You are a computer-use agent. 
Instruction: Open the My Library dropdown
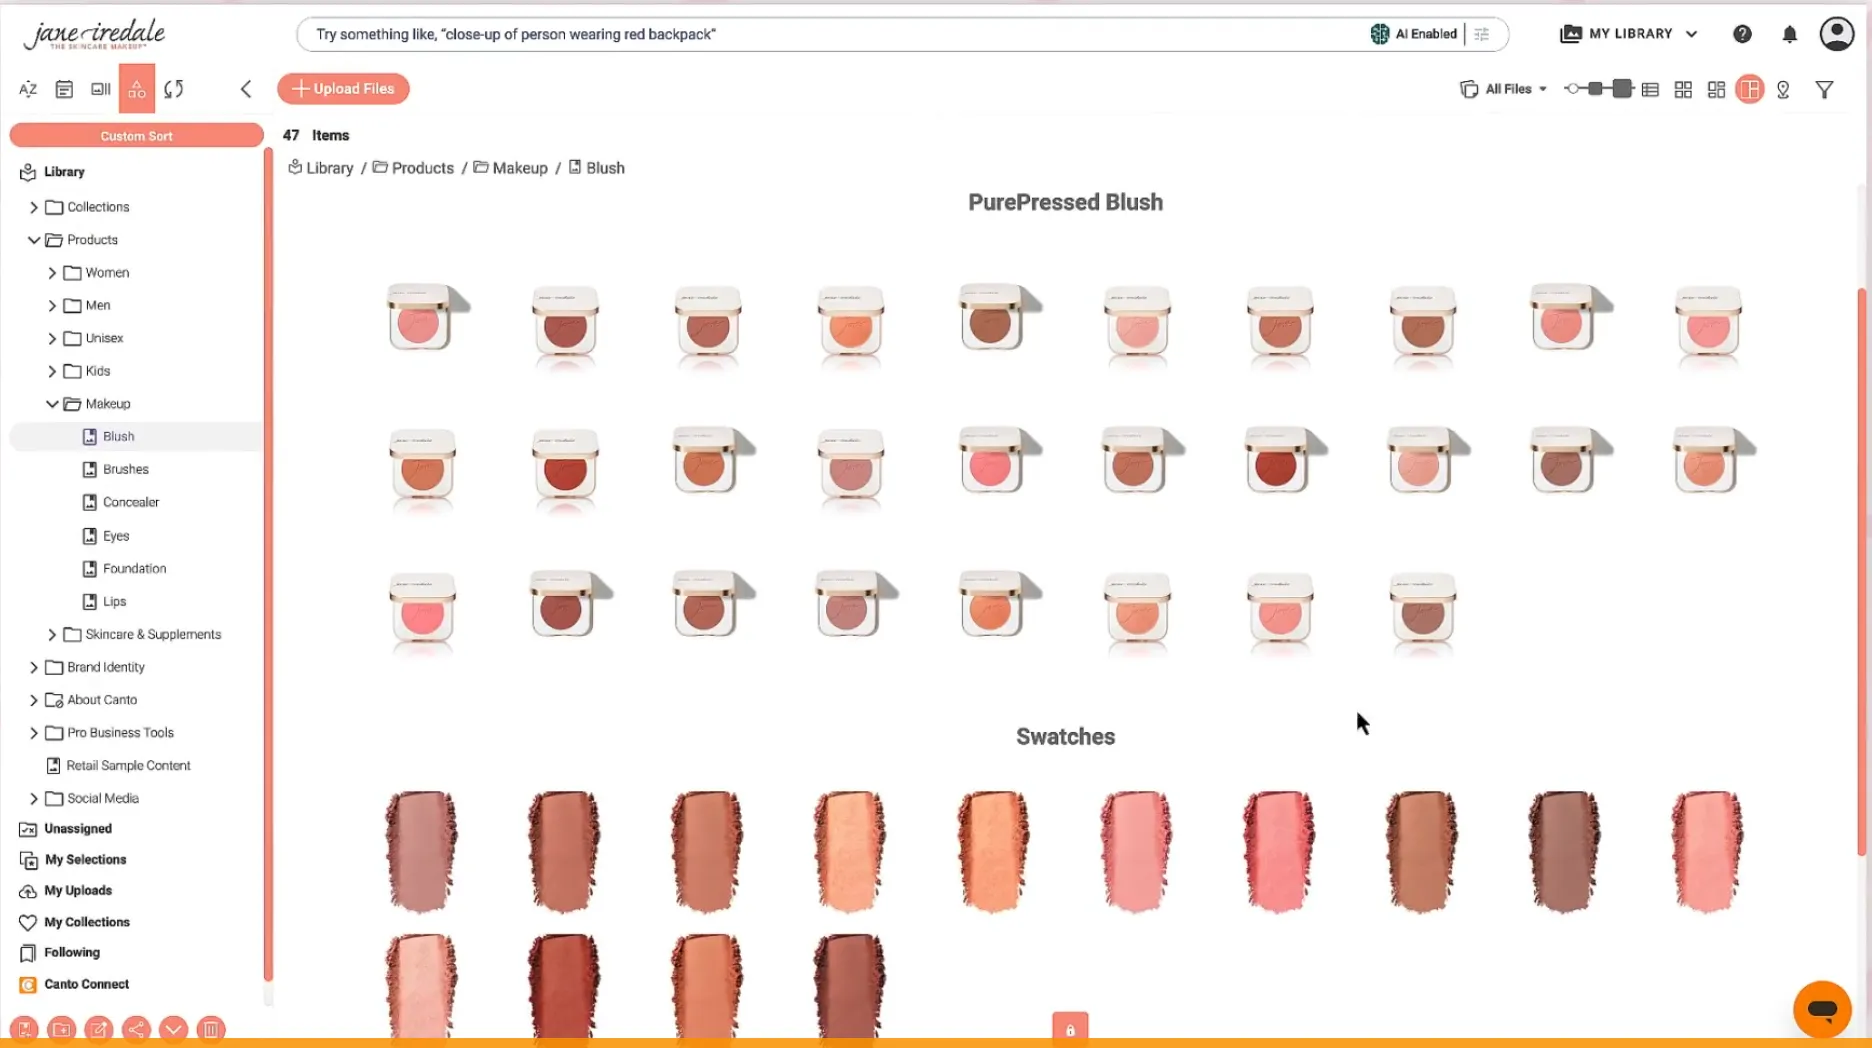(x=1629, y=34)
